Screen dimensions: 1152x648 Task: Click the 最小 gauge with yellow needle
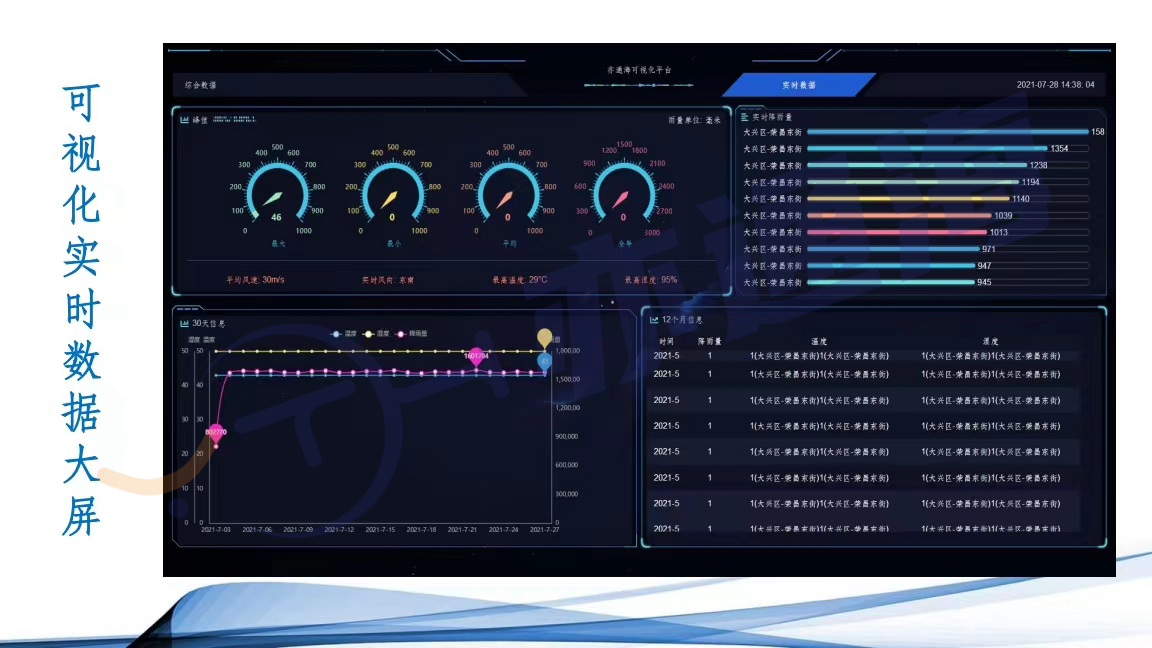392,193
